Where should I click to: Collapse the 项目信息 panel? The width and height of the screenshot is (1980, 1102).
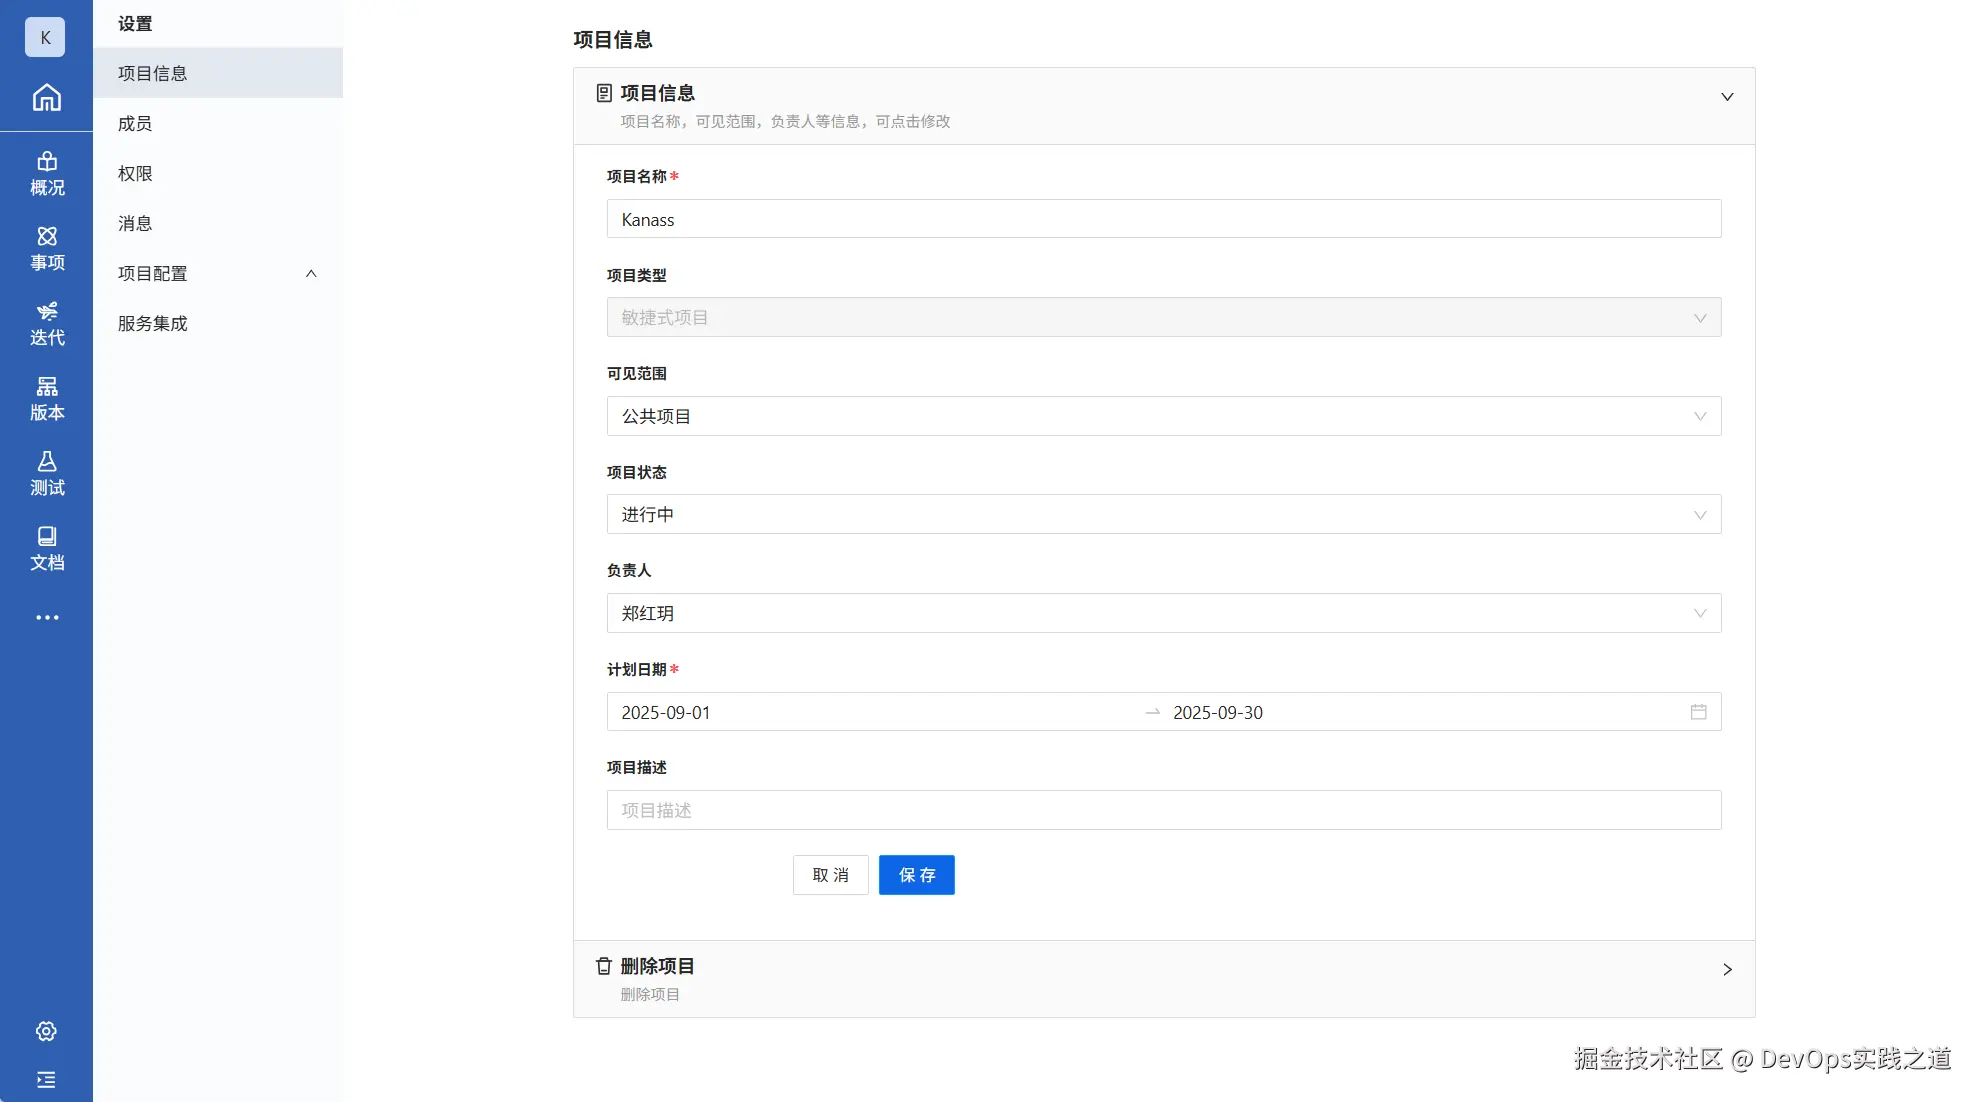click(1726, 97)
